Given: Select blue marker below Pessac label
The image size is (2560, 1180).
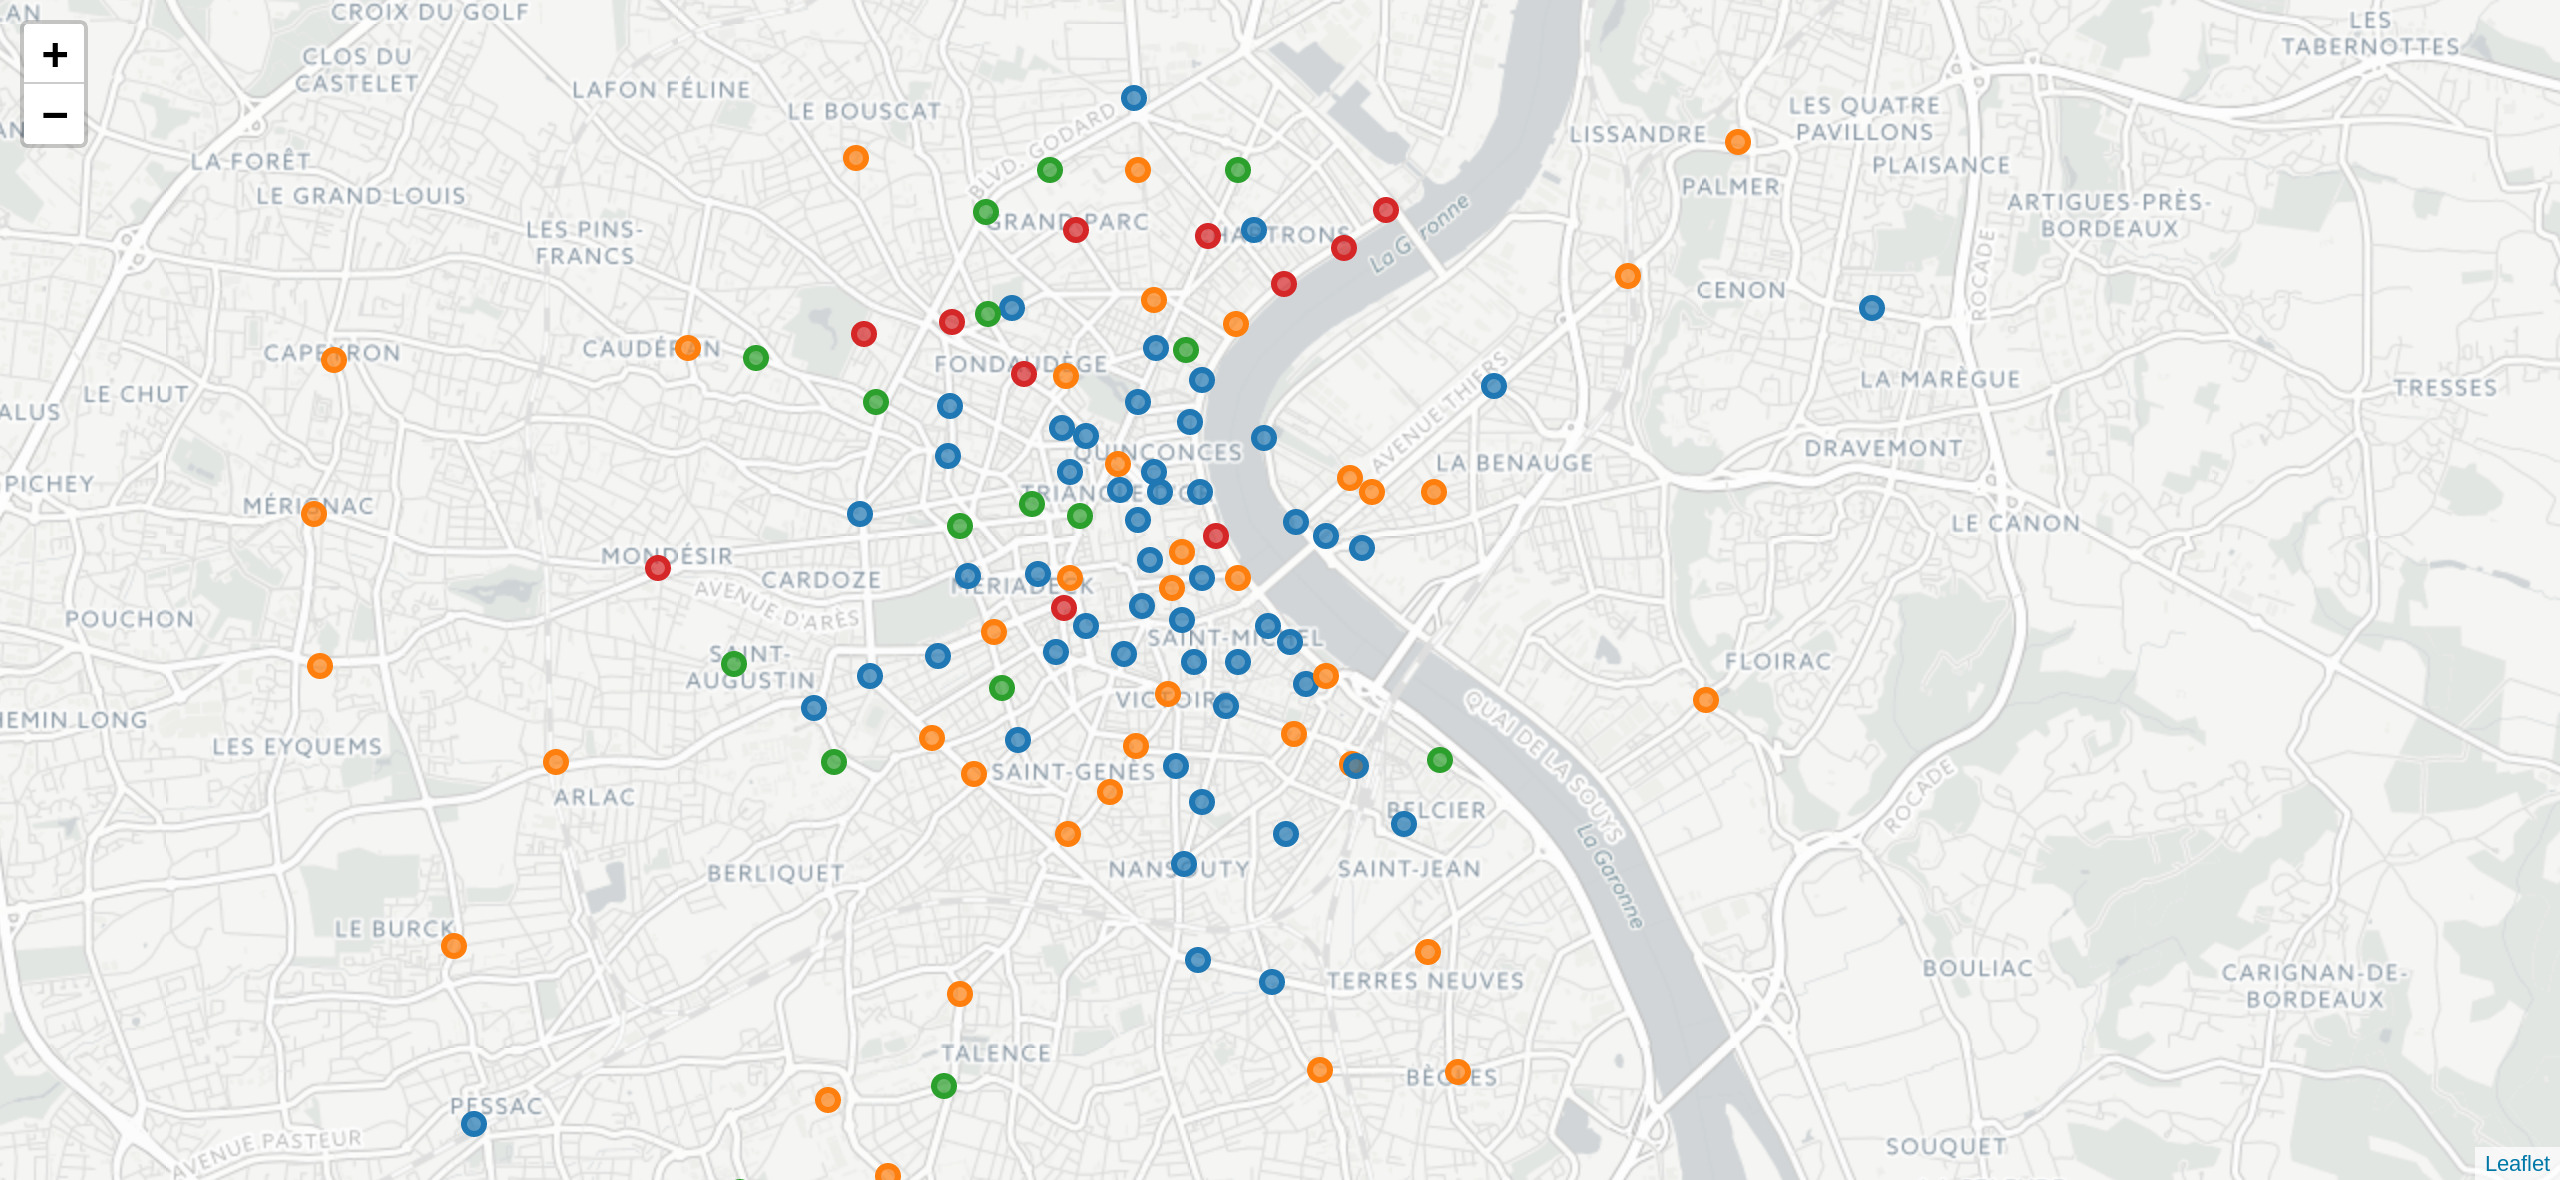Looking at the screenshot, I should point(474,1124).
